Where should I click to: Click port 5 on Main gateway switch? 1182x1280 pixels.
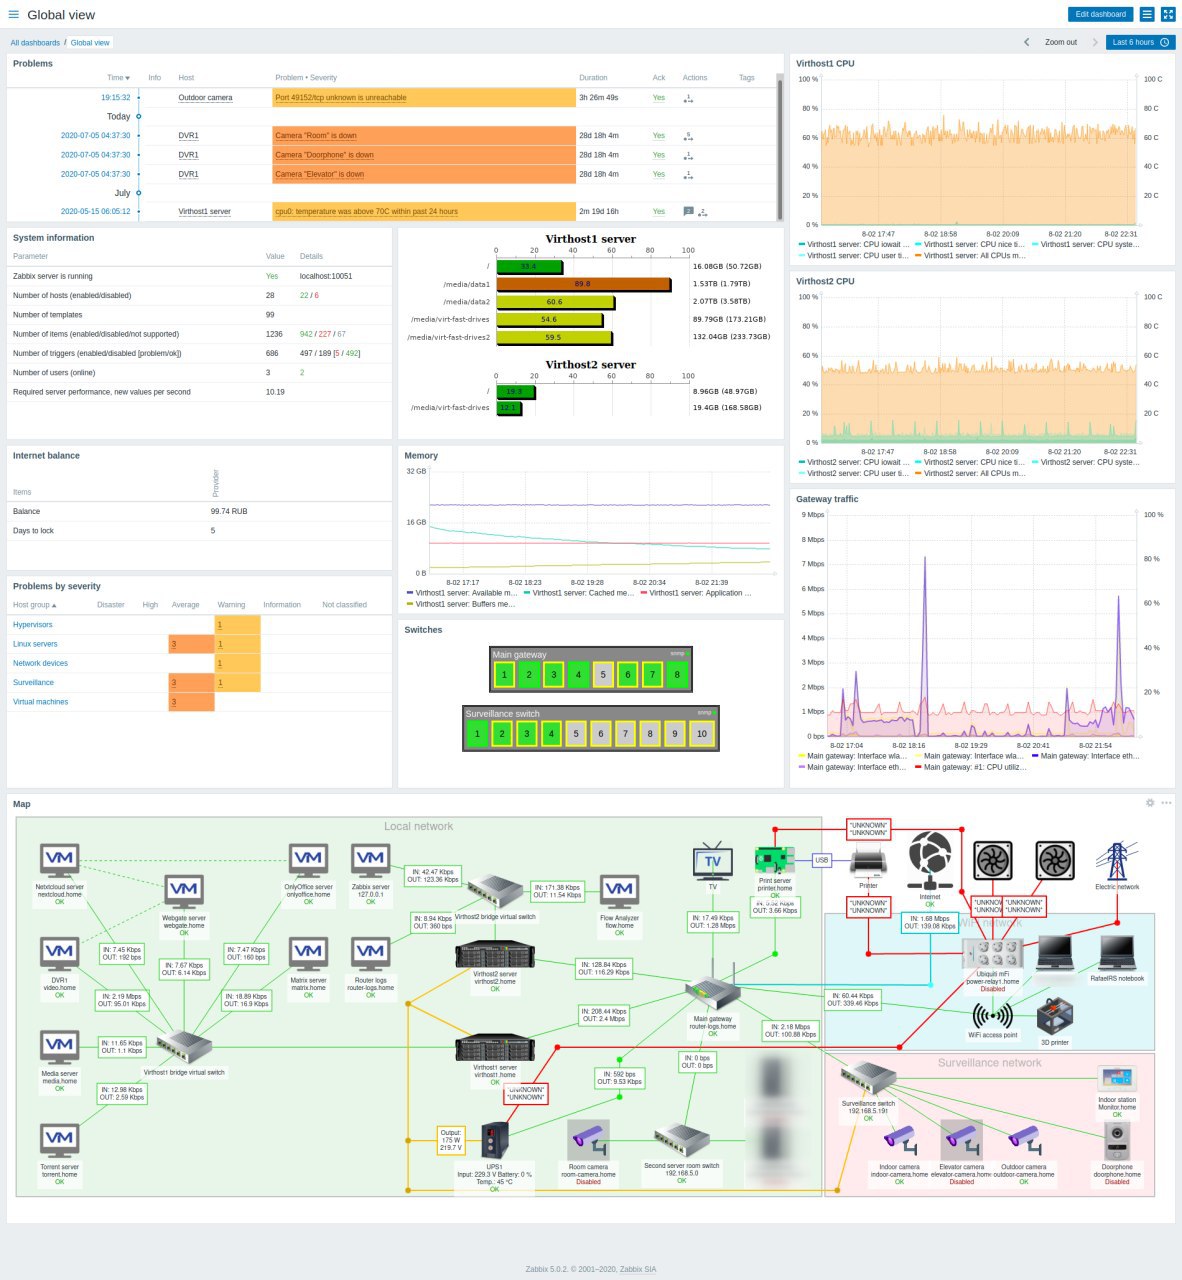pos(602,675)
